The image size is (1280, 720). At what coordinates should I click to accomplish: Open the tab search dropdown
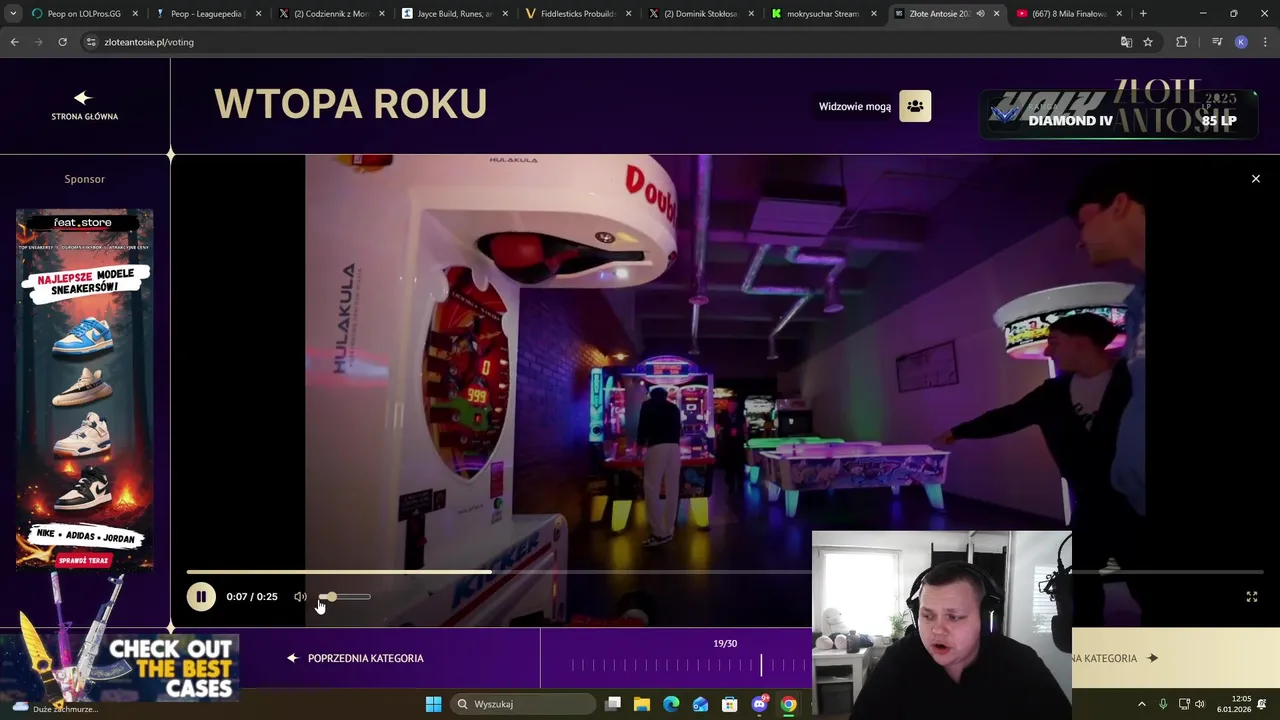click(x=13, y=14)
